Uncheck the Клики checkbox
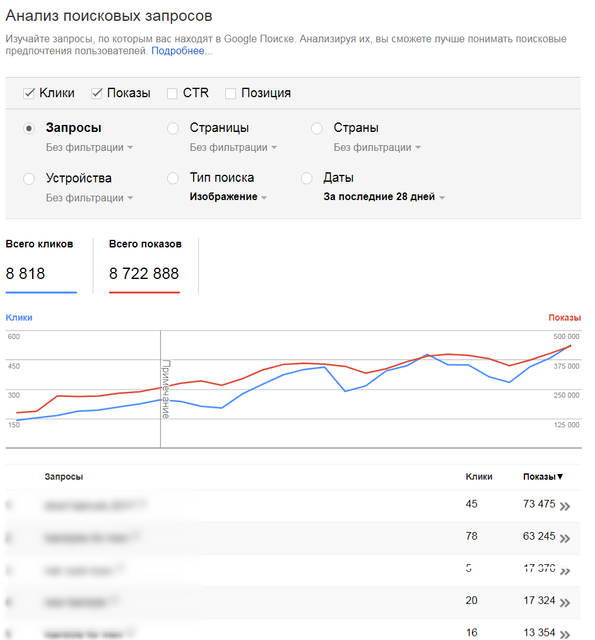The width and height of the screenshot is (595, 640). click(x=29, y=93)
